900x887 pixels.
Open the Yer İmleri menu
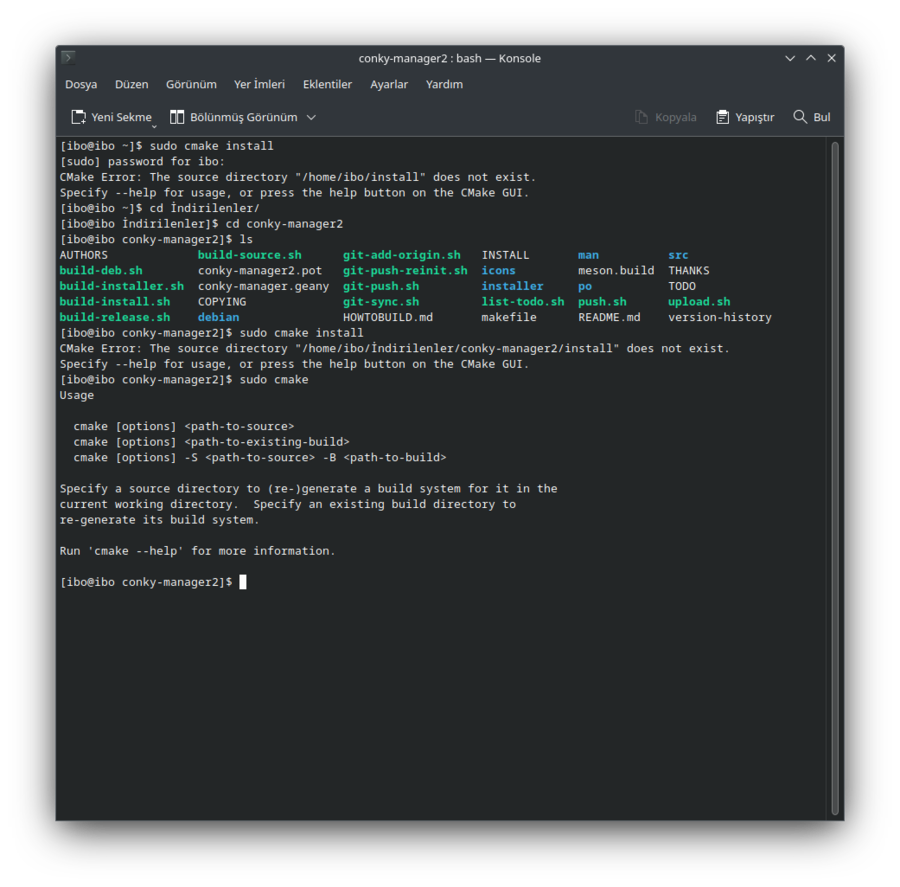pos(259,84)
